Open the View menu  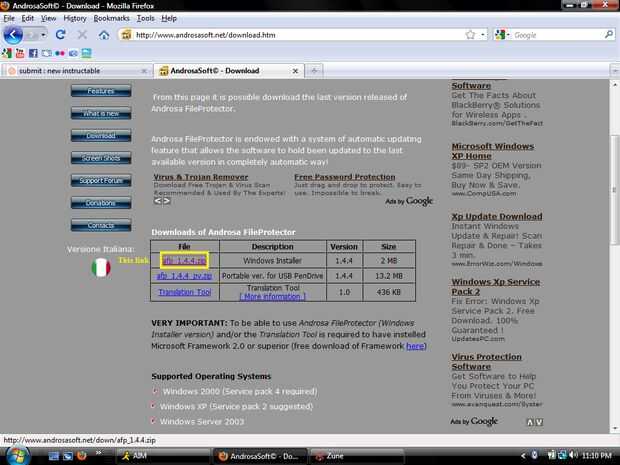coord(49,18)
